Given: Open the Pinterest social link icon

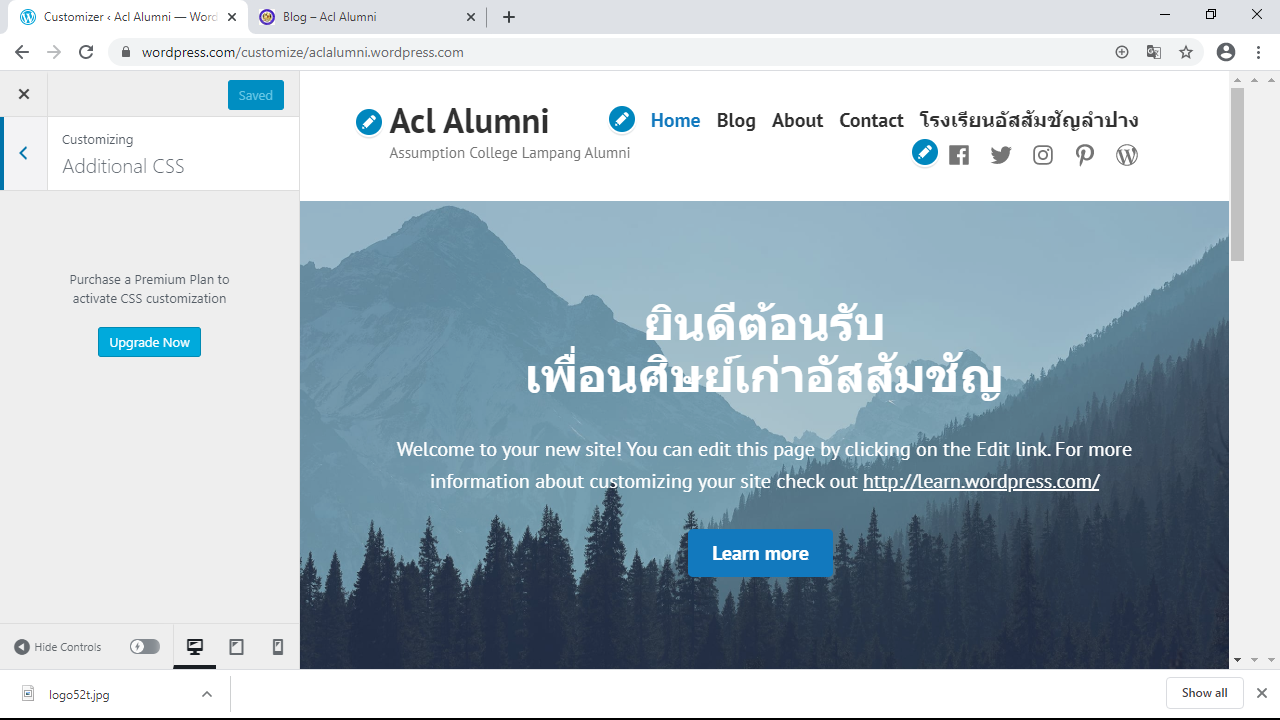Looking at the screenshot, I should pos(1085,155).
